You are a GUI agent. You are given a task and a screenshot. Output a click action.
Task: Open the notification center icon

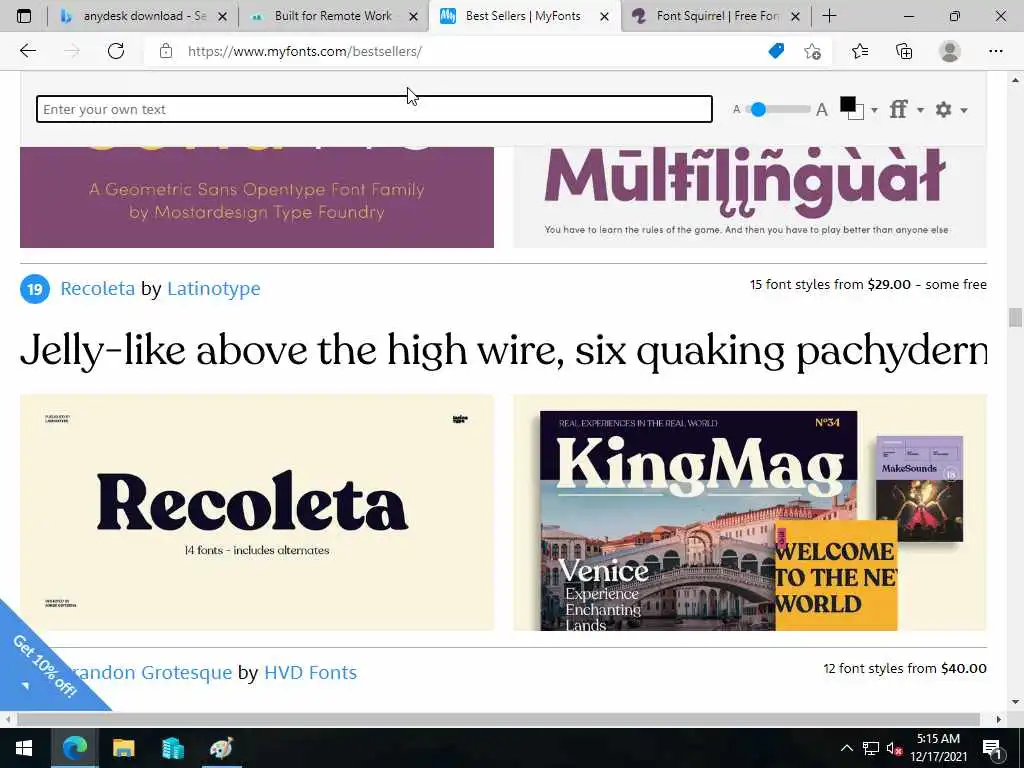tap(992, 749)
